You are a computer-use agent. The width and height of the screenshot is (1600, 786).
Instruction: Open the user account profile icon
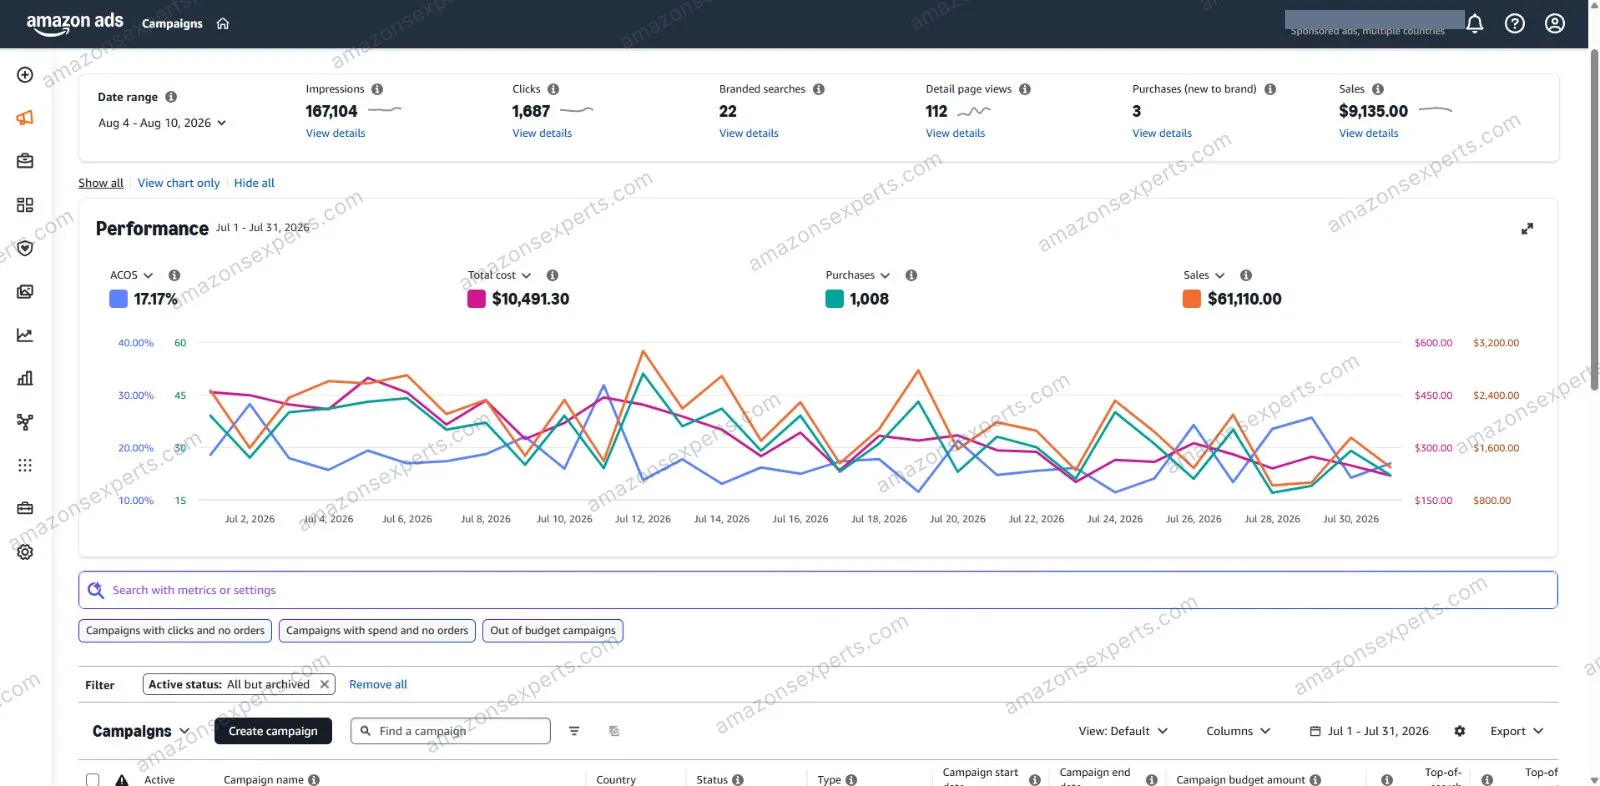click(x=1554, y=23)
